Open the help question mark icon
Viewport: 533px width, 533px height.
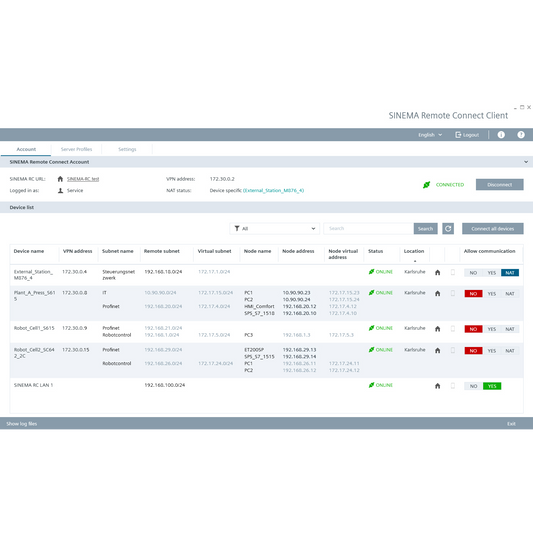coord(520,135)
